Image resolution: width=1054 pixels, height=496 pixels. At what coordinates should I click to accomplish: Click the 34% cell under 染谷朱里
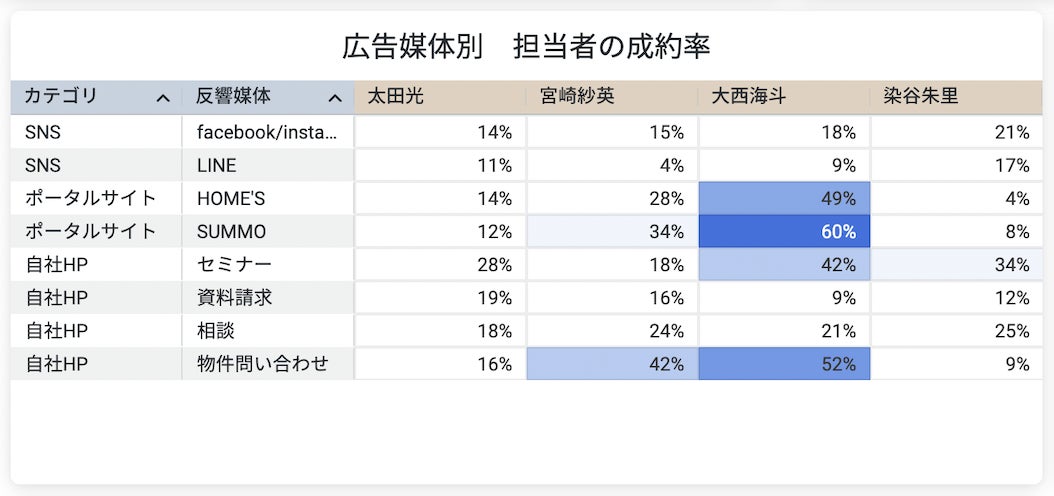(956, 265)
